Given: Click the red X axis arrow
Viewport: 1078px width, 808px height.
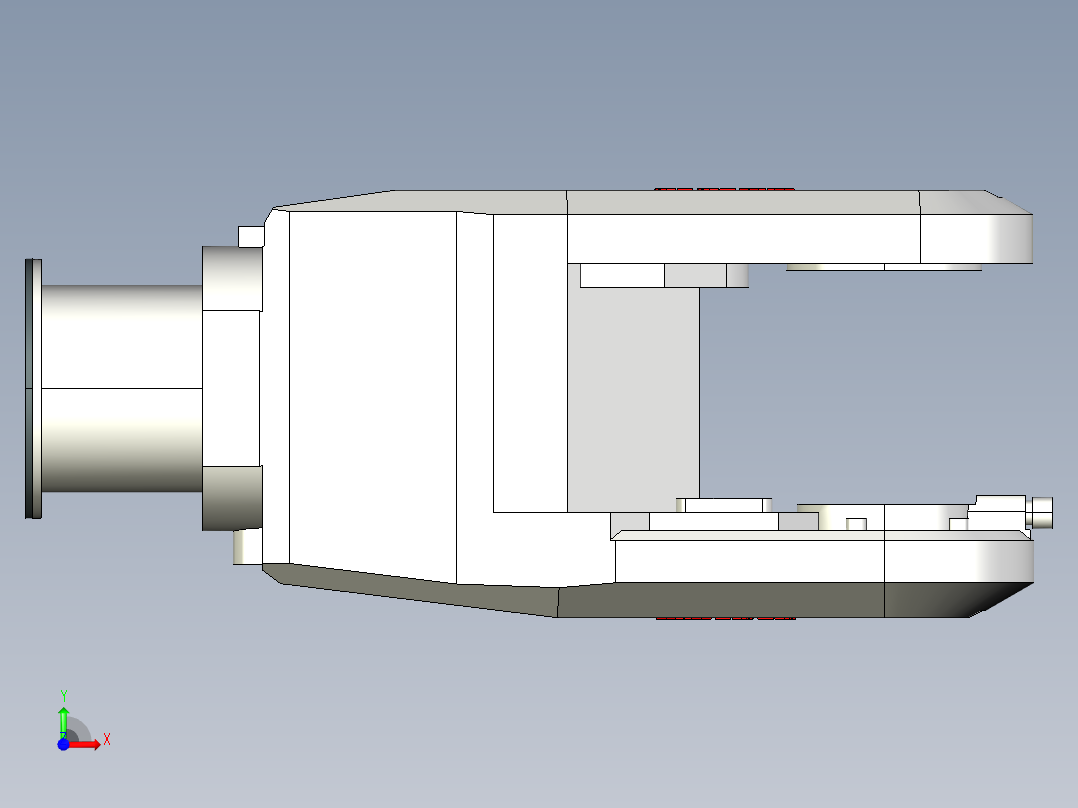Looking at the screenshot, I should (x=98, y=741).
